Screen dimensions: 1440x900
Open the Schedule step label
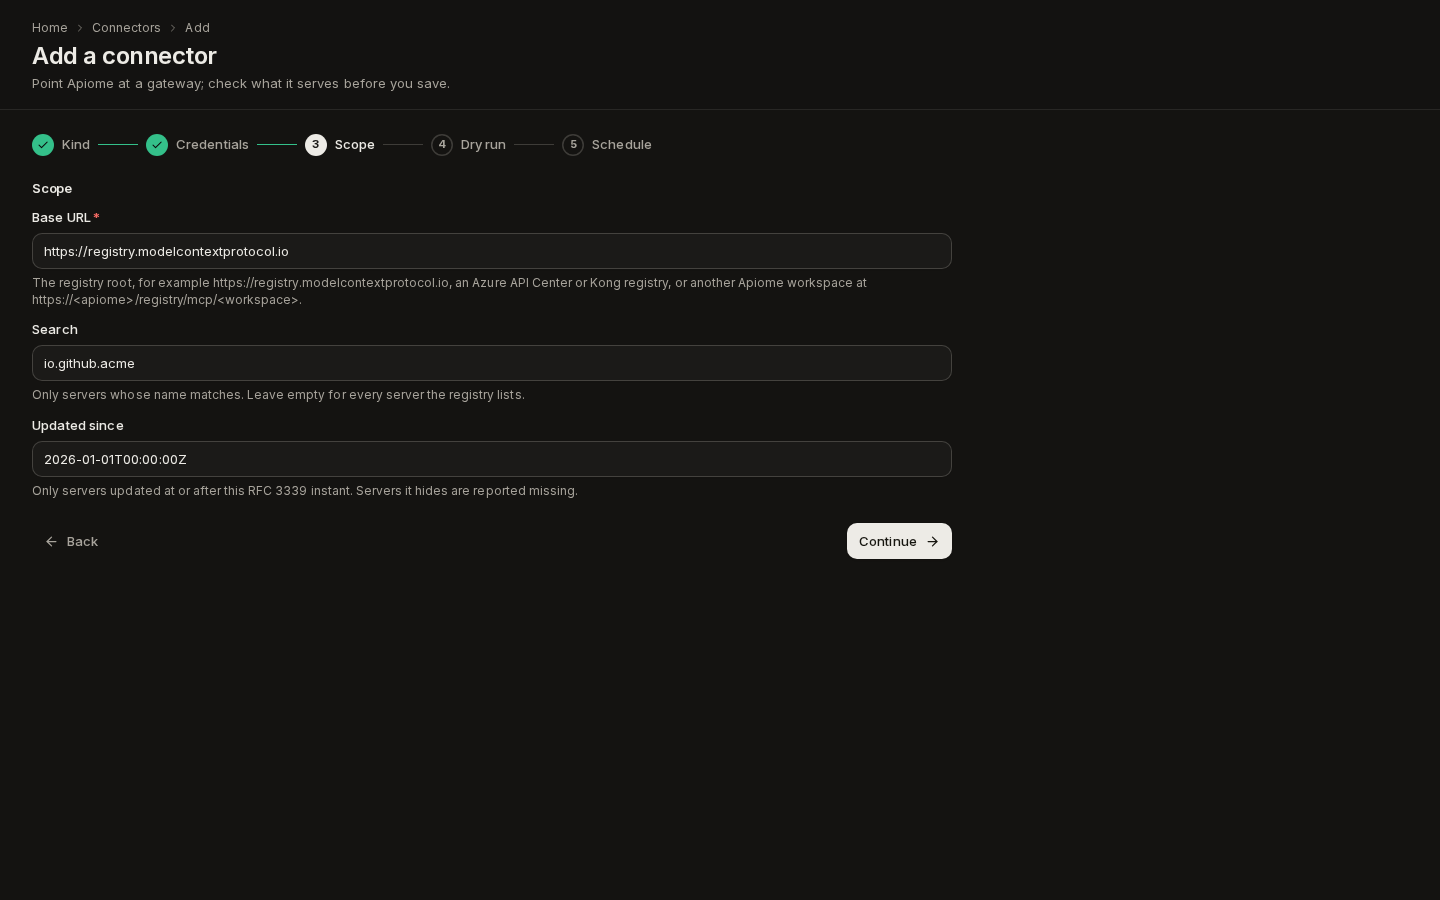[x=622, y=145]
